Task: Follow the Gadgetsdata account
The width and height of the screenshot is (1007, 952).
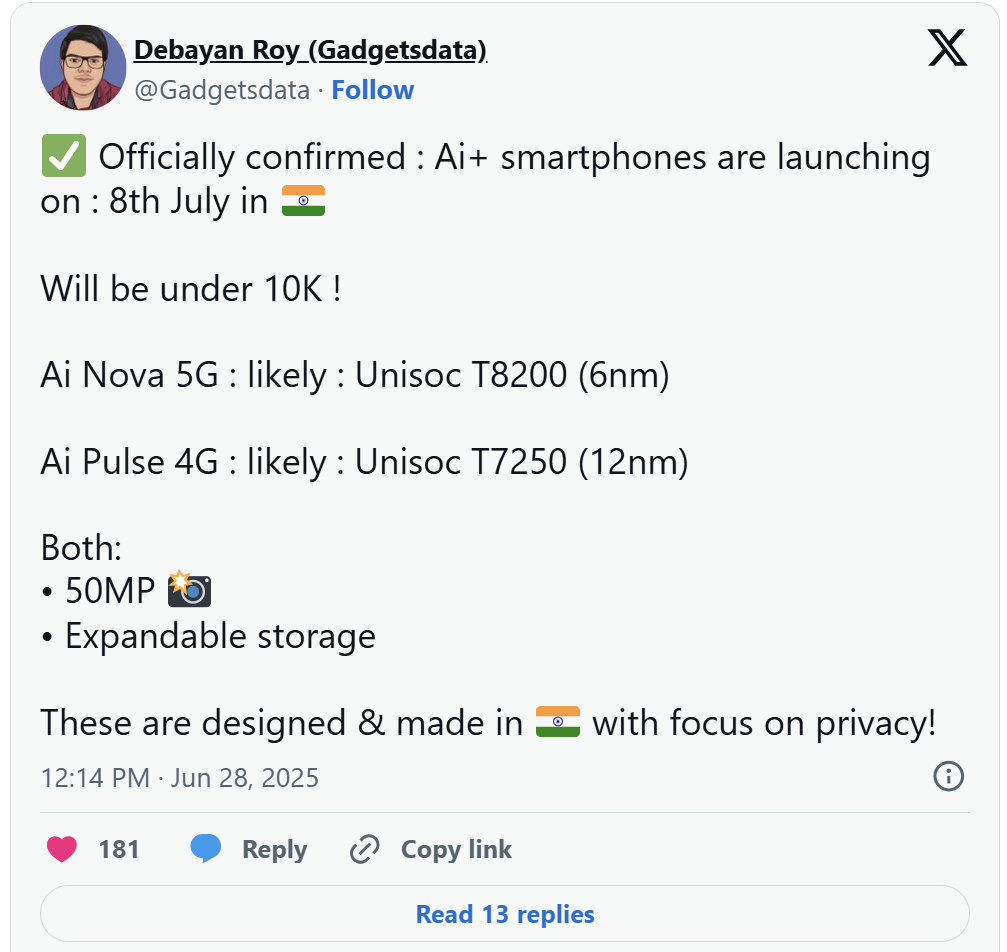Action: [x=372, y=90]
